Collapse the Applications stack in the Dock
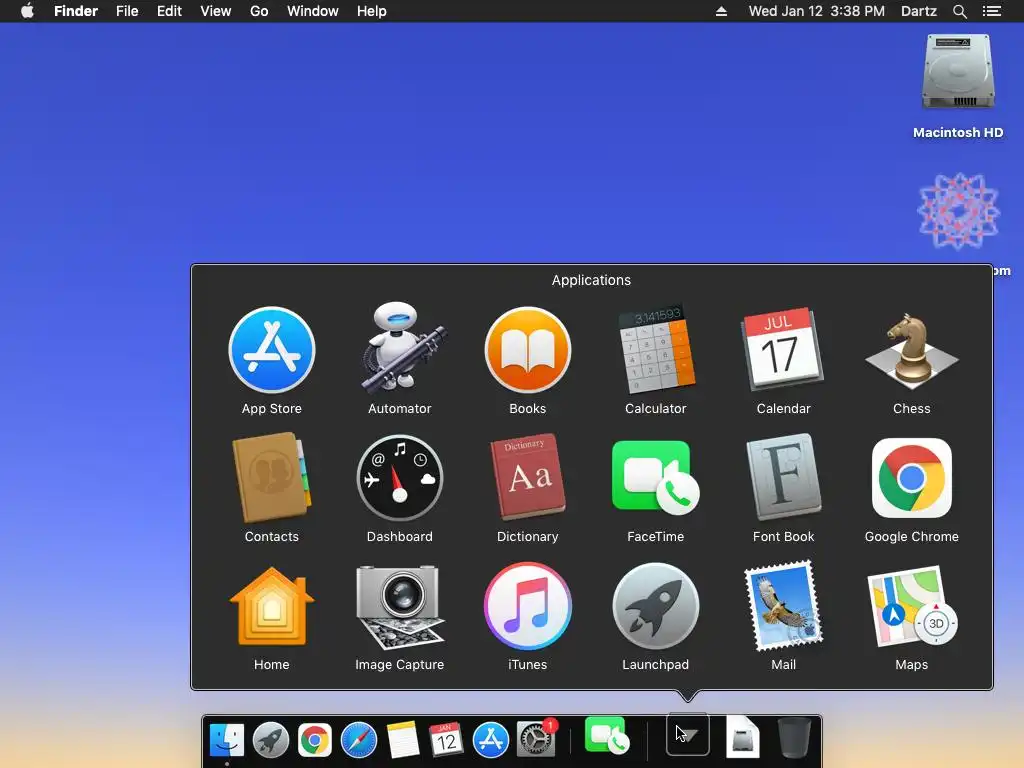 tap(688, 734)
